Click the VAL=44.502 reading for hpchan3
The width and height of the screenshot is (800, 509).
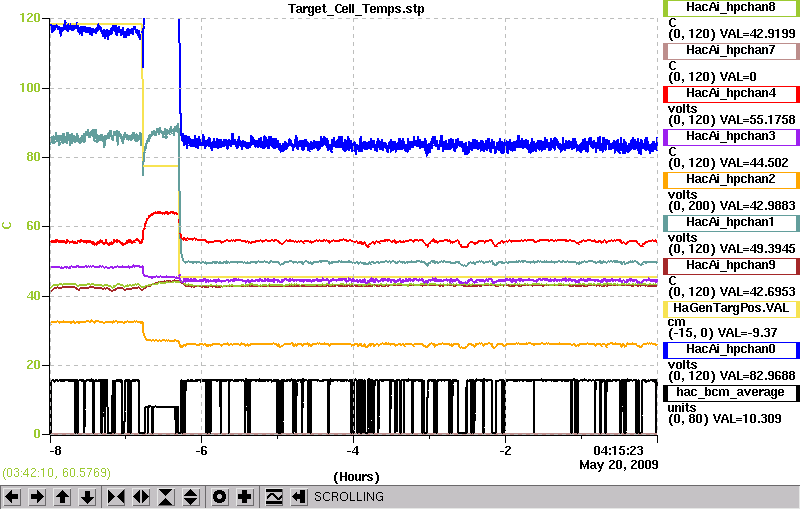point(754,163)
